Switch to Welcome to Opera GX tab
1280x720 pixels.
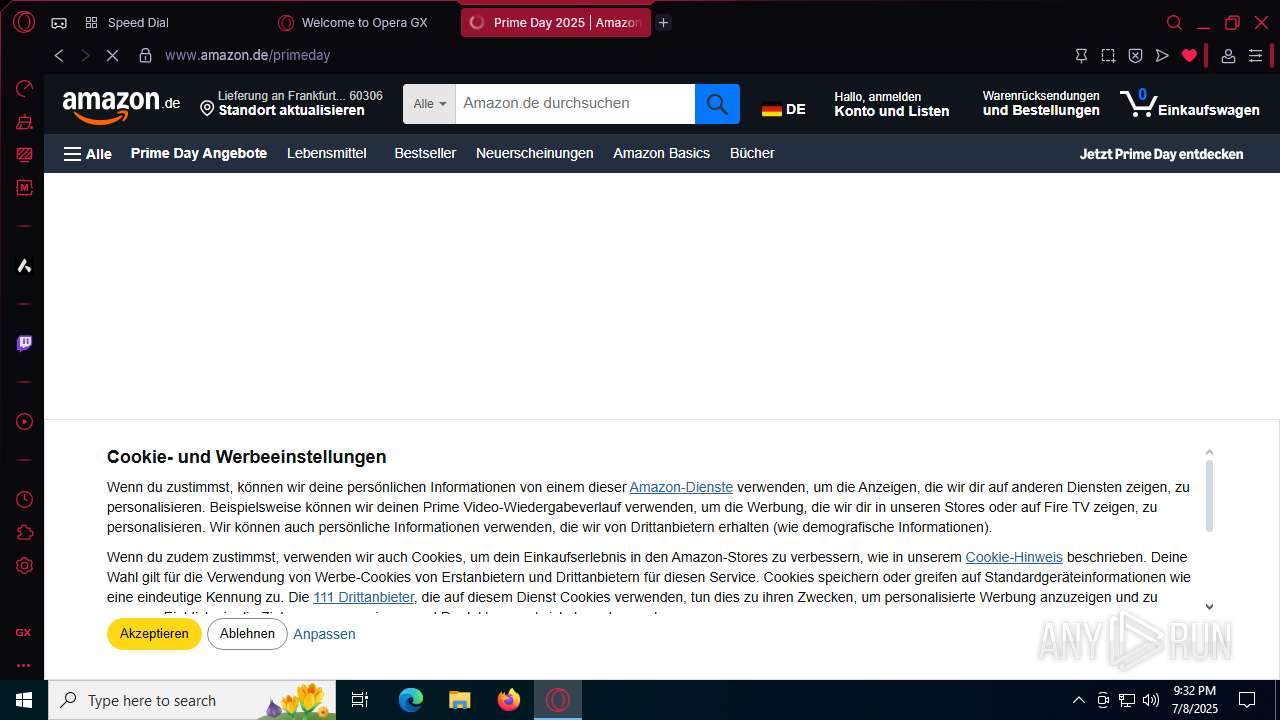353,22
